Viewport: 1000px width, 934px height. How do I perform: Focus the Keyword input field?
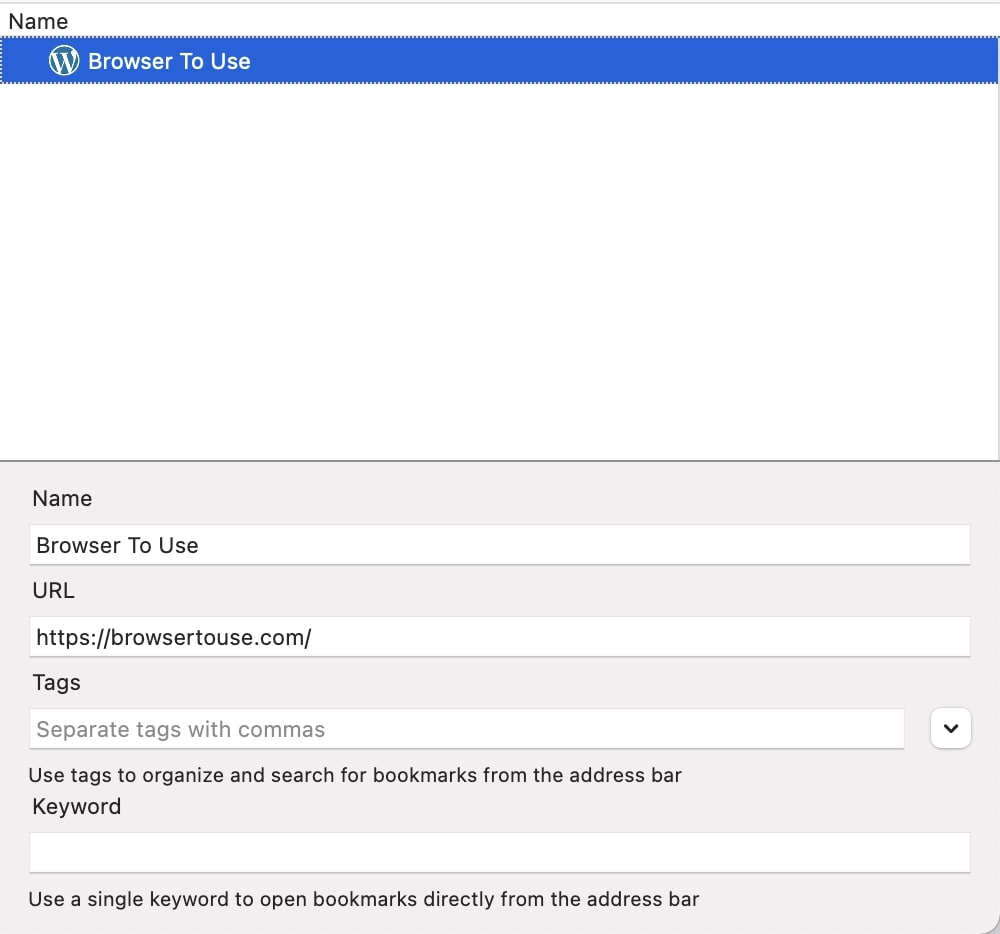coord(499,852)
